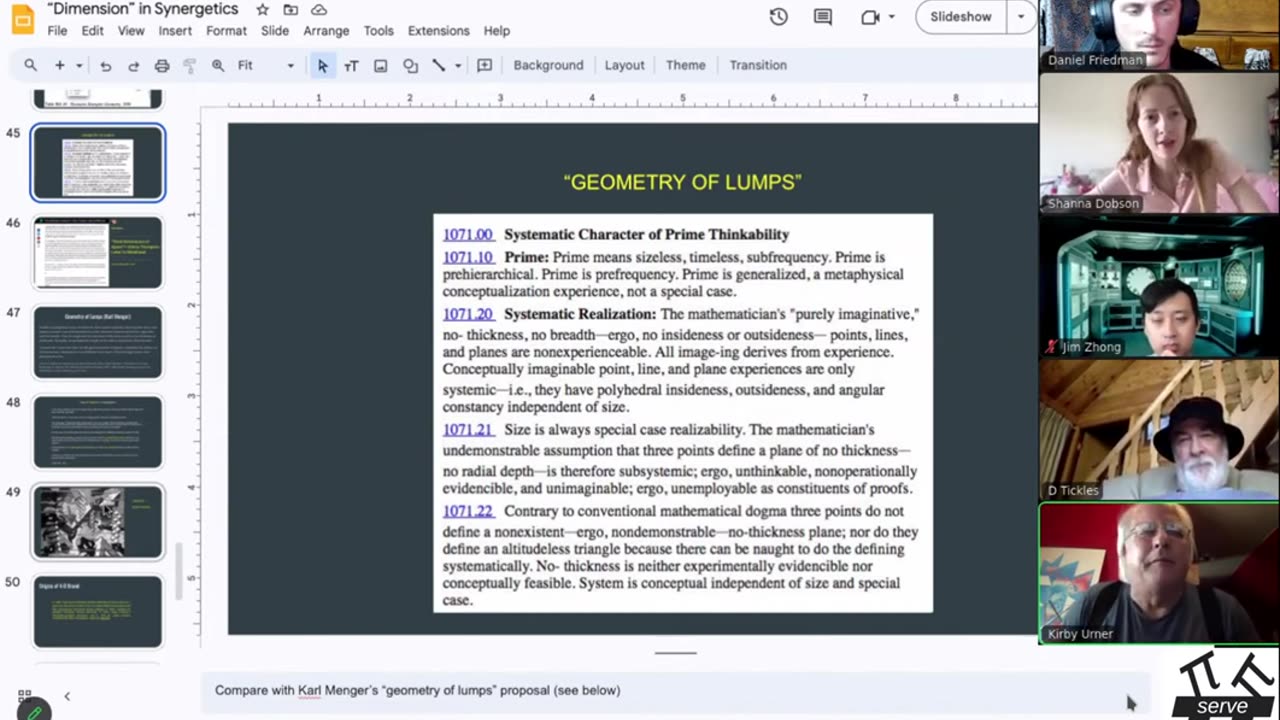Viewport: 1280px width, 720px height.
Task: Open version history clock icon
Action: [x=778, y=17]
